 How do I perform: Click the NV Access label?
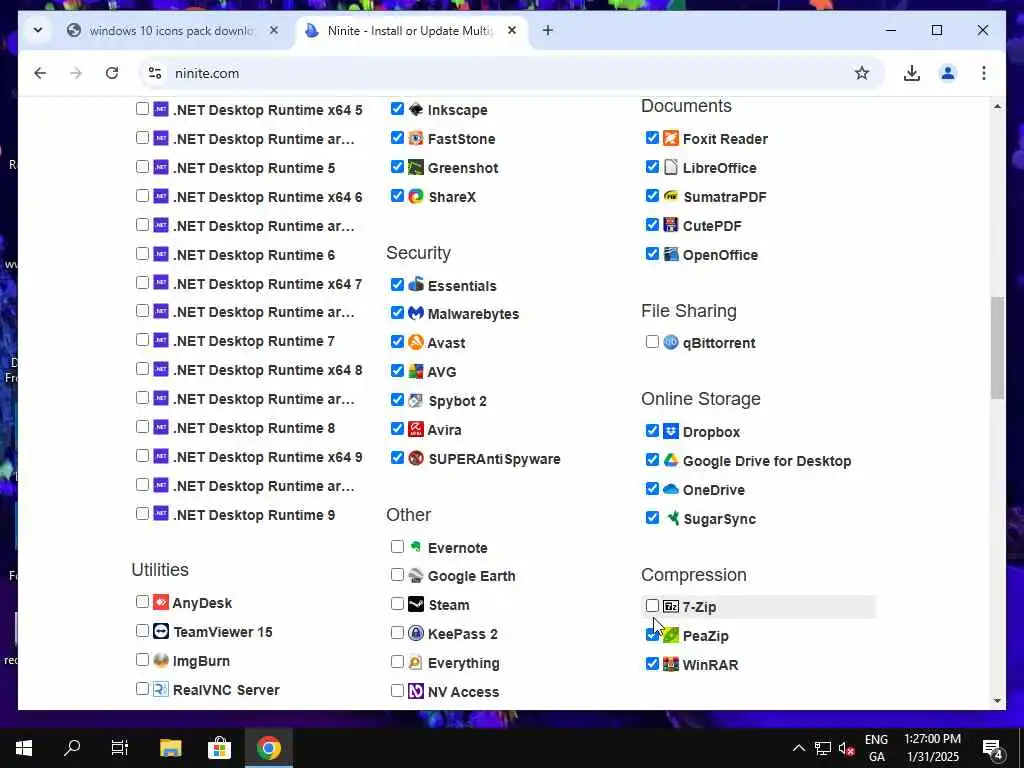[463, 692]
